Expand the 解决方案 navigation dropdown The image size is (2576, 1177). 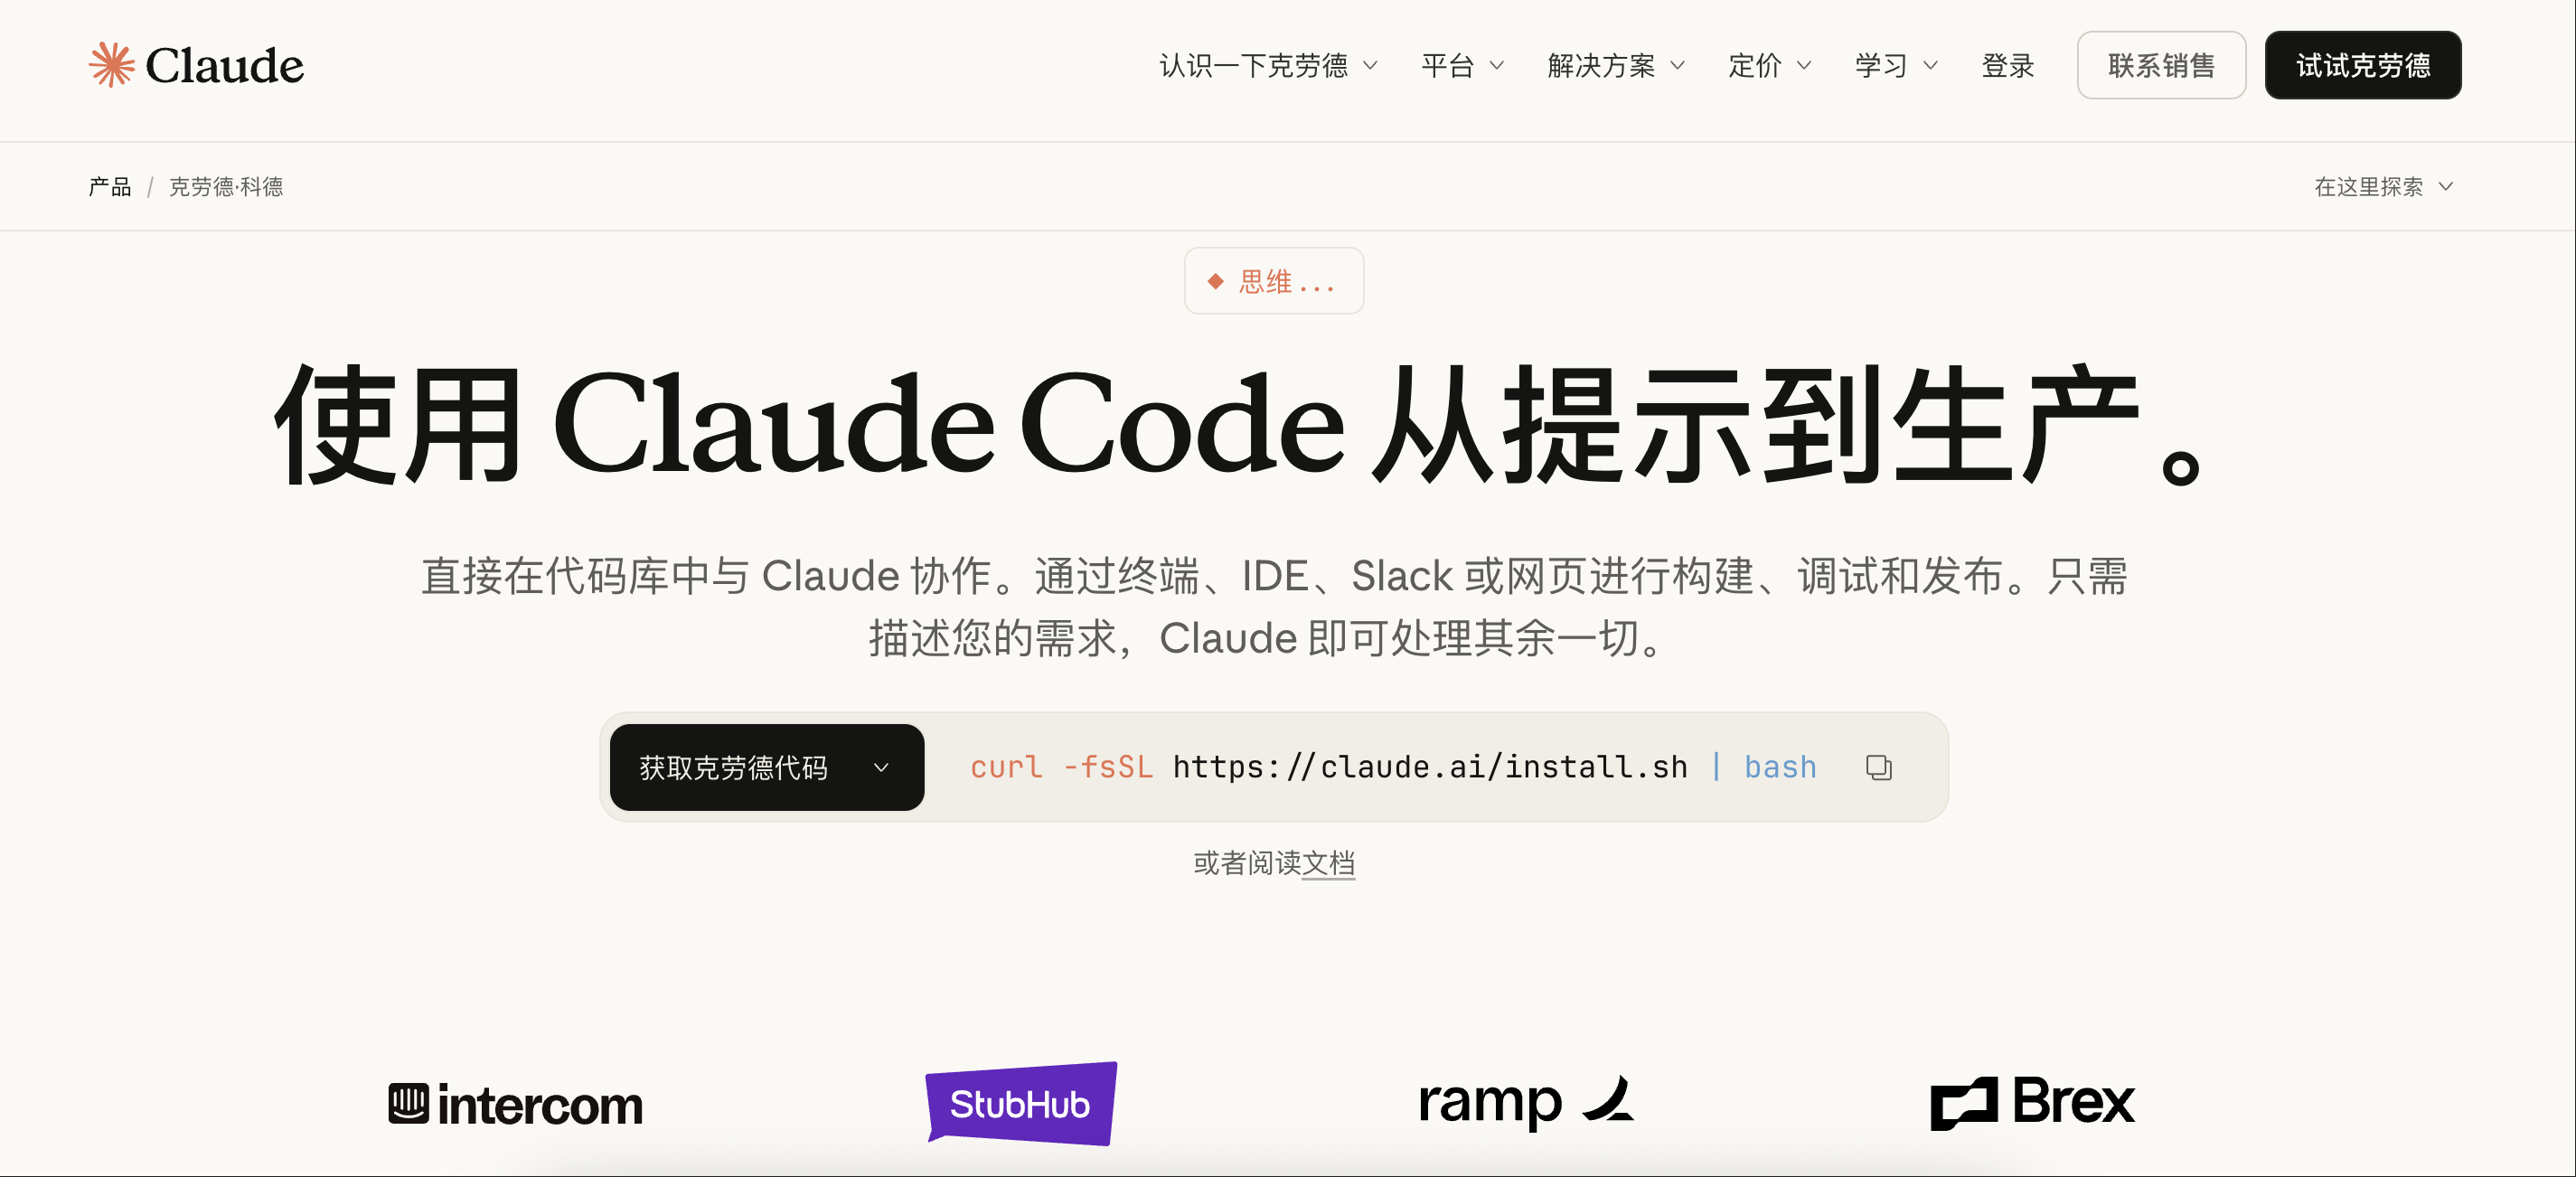tap(1615, 66)
